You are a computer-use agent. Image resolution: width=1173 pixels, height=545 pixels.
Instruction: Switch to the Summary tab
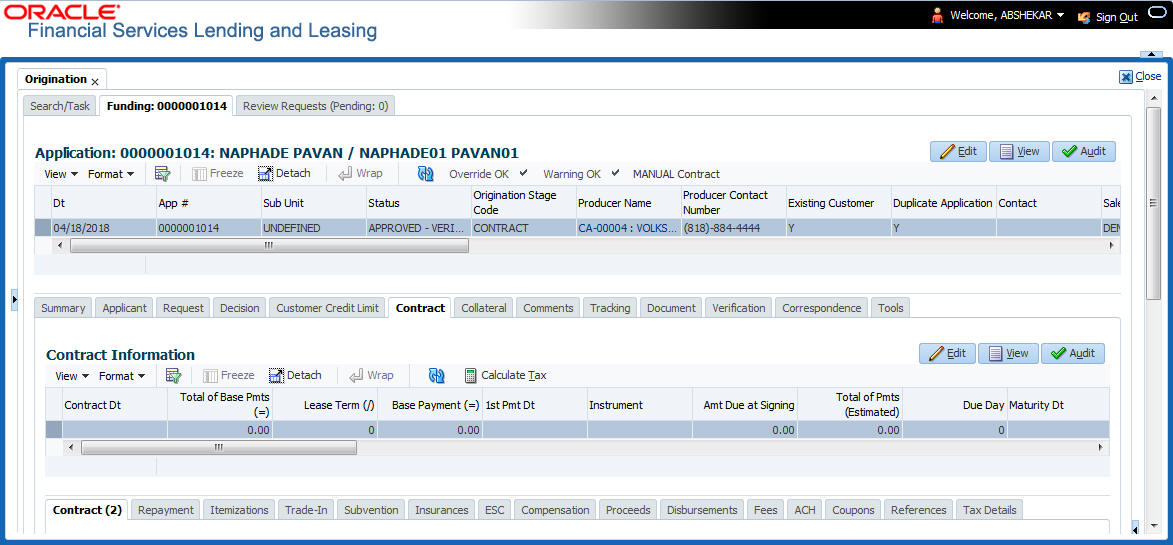pos(63,307)
